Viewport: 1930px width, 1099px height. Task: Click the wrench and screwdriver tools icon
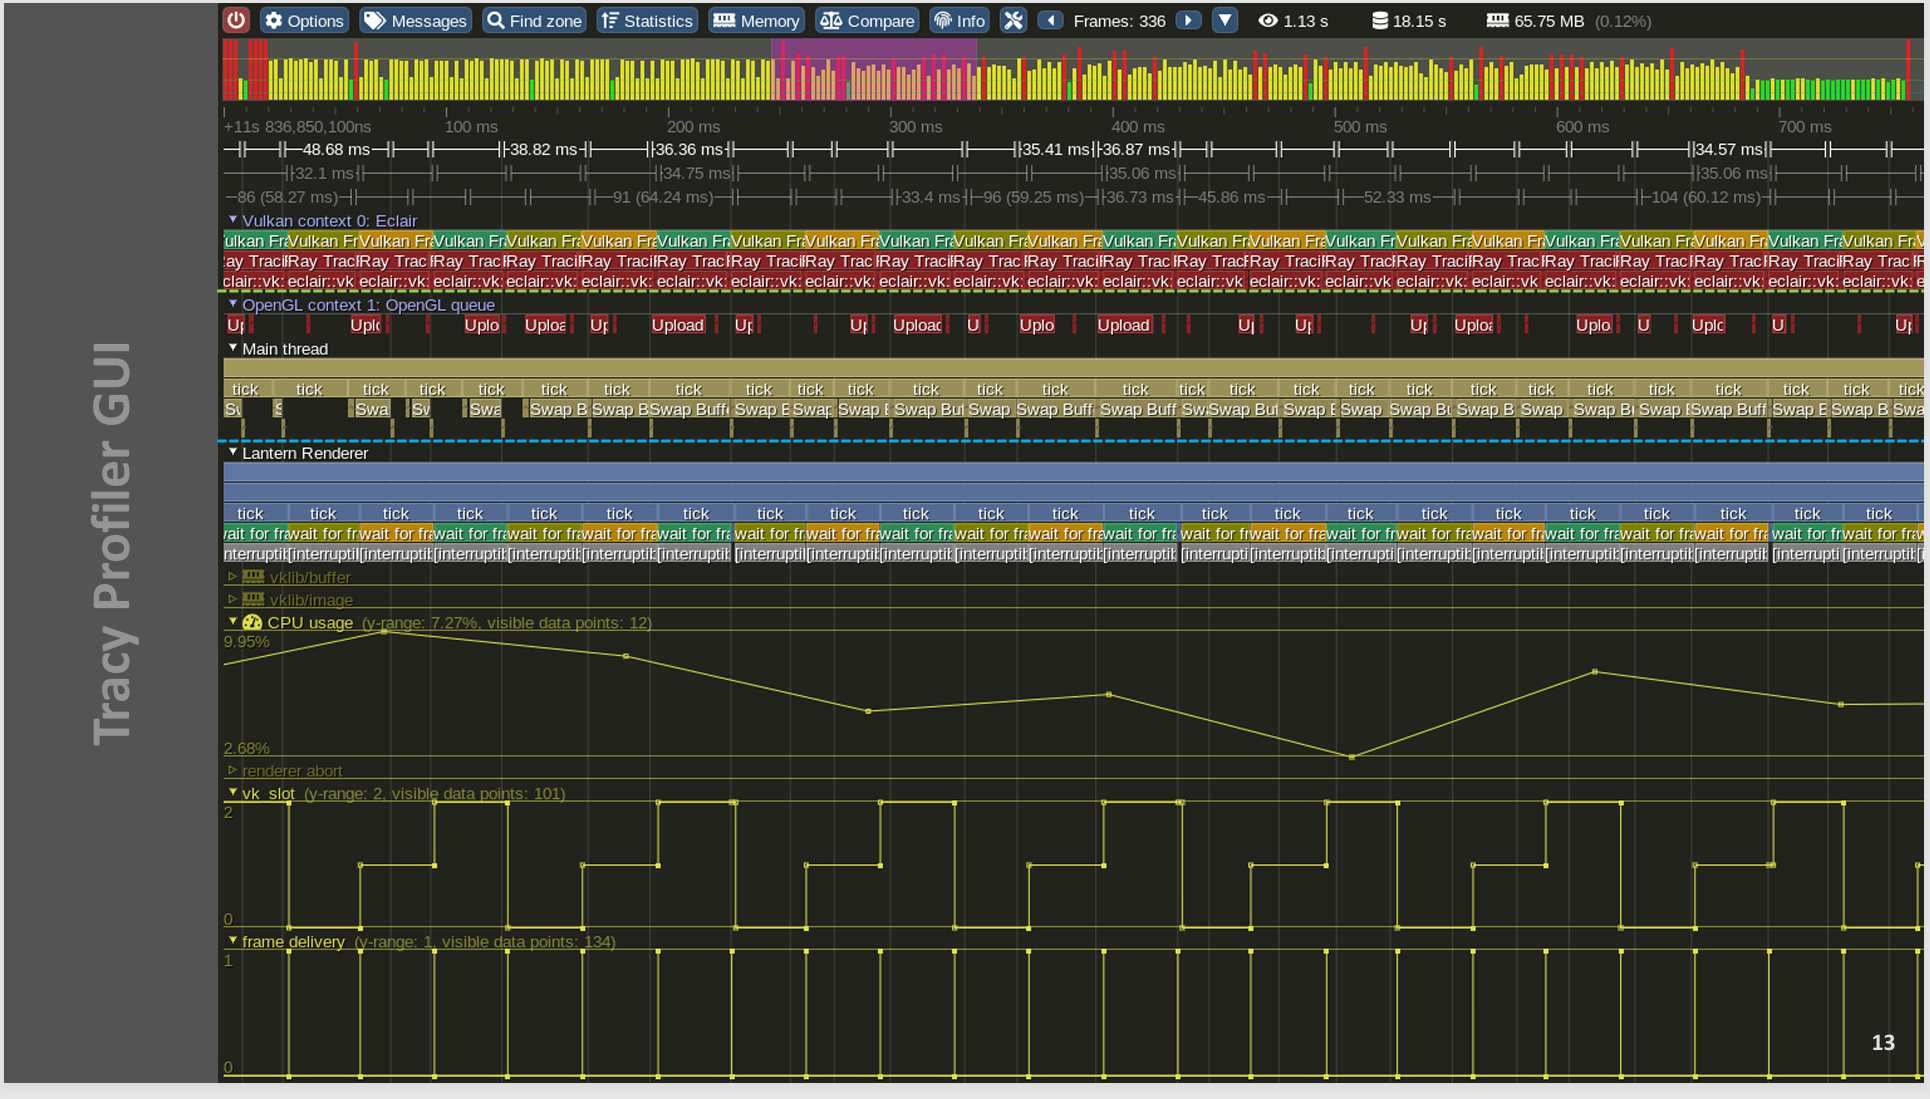coord(1013,20)
